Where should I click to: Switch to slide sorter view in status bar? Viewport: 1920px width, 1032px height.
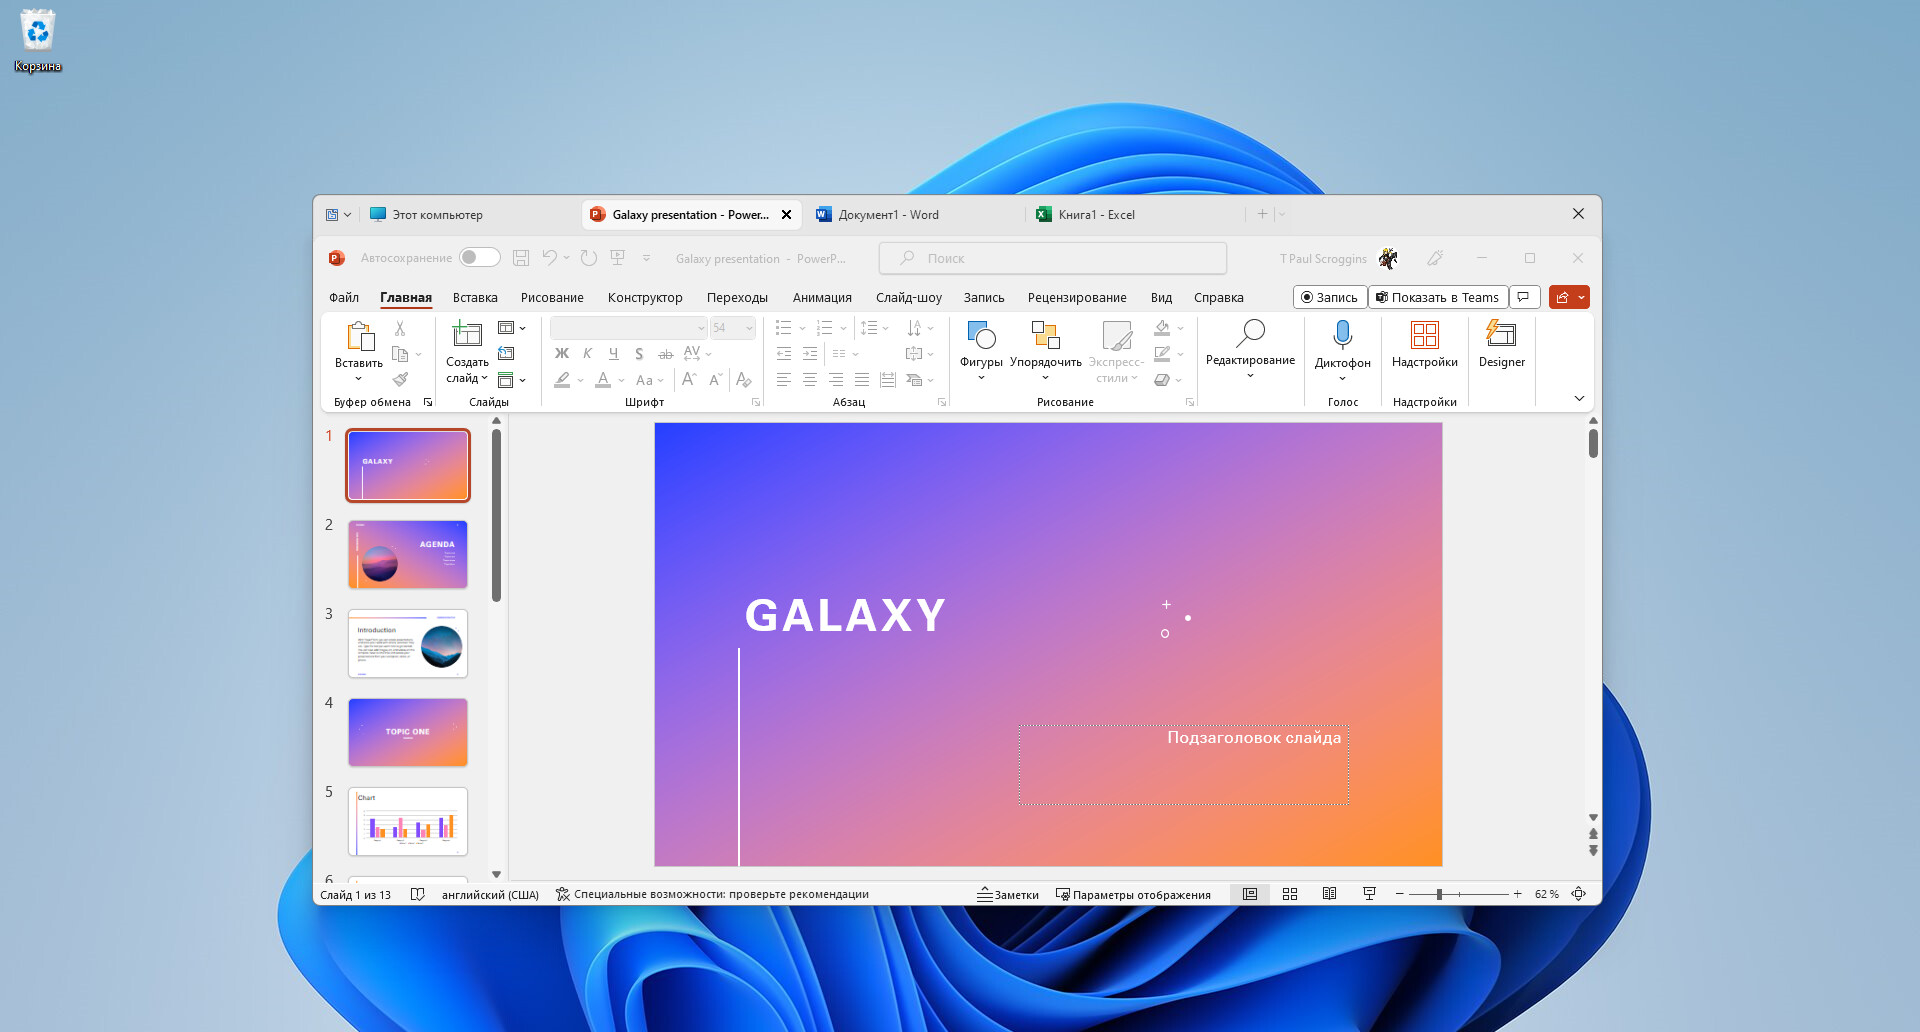point(1290,894)
